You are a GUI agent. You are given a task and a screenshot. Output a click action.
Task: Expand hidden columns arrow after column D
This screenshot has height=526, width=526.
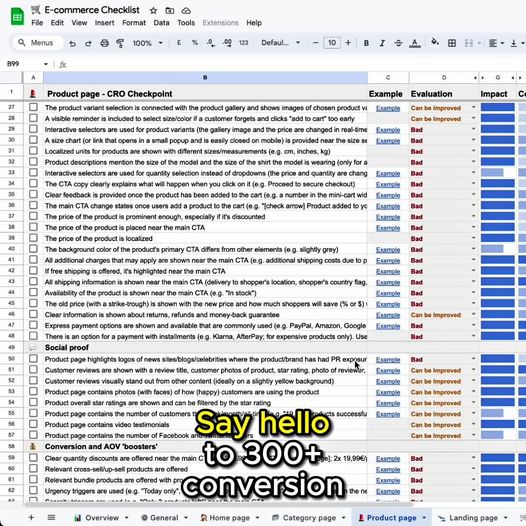tap(475, 78)
